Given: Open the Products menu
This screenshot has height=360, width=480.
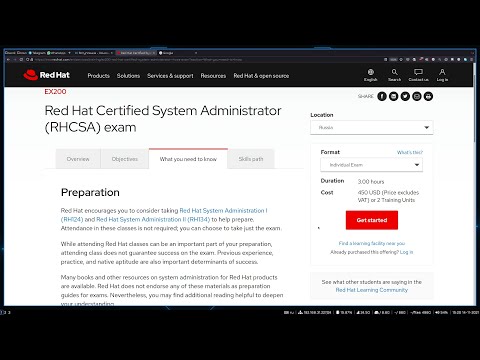Looking at the screenshot, I should click(x=98, y=76).
